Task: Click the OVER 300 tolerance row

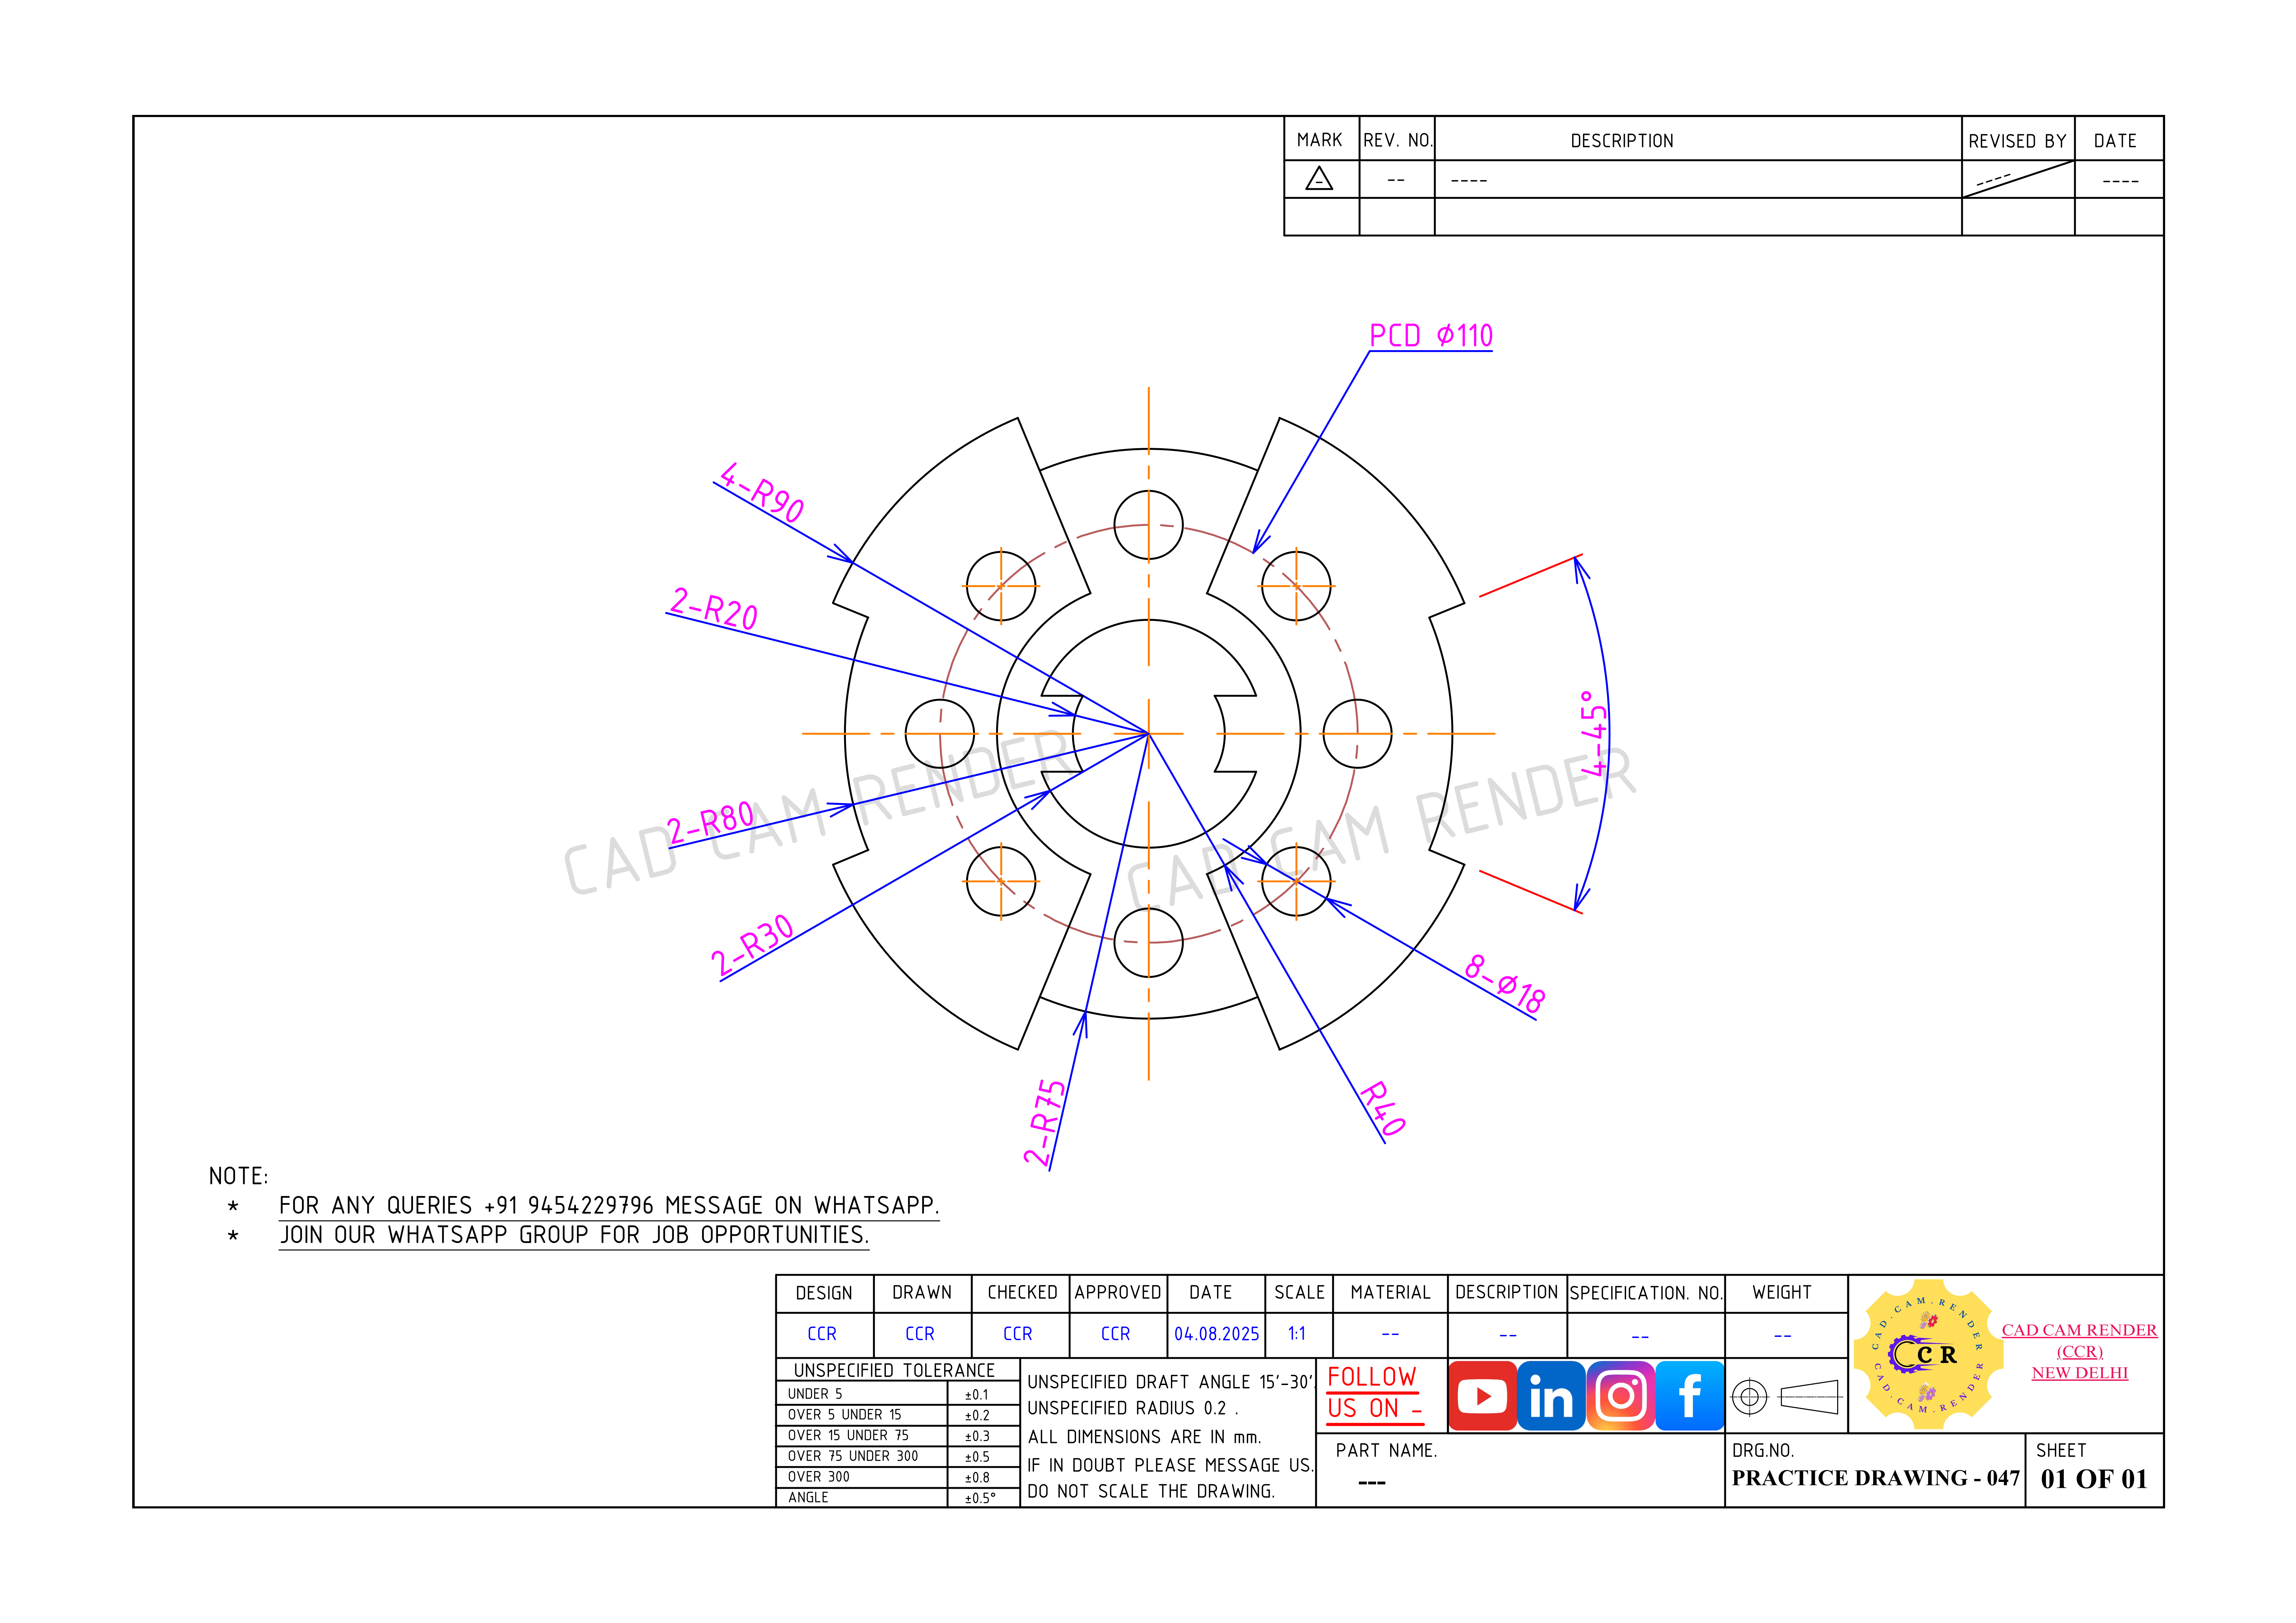Action: (898, 1477)
